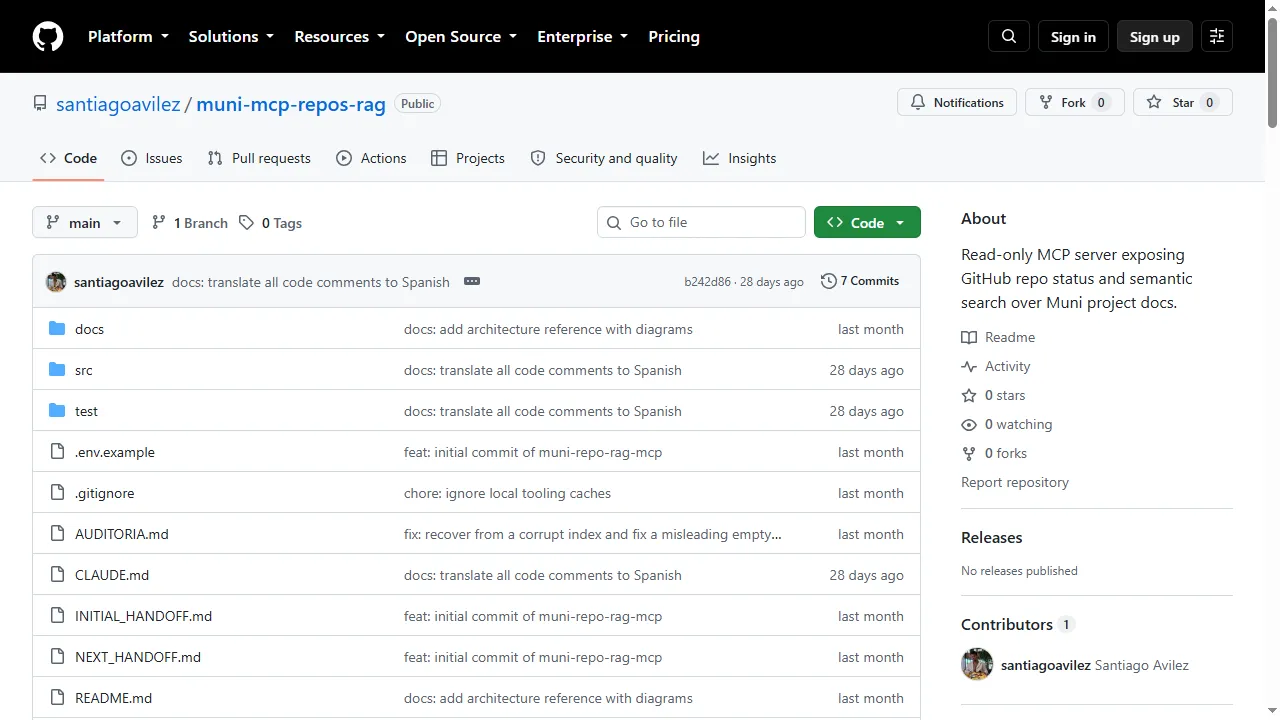Viewport: 1280px width, 720px height.
Task: Click the eye icon next to 0 watching
Action: coord(969,424)
